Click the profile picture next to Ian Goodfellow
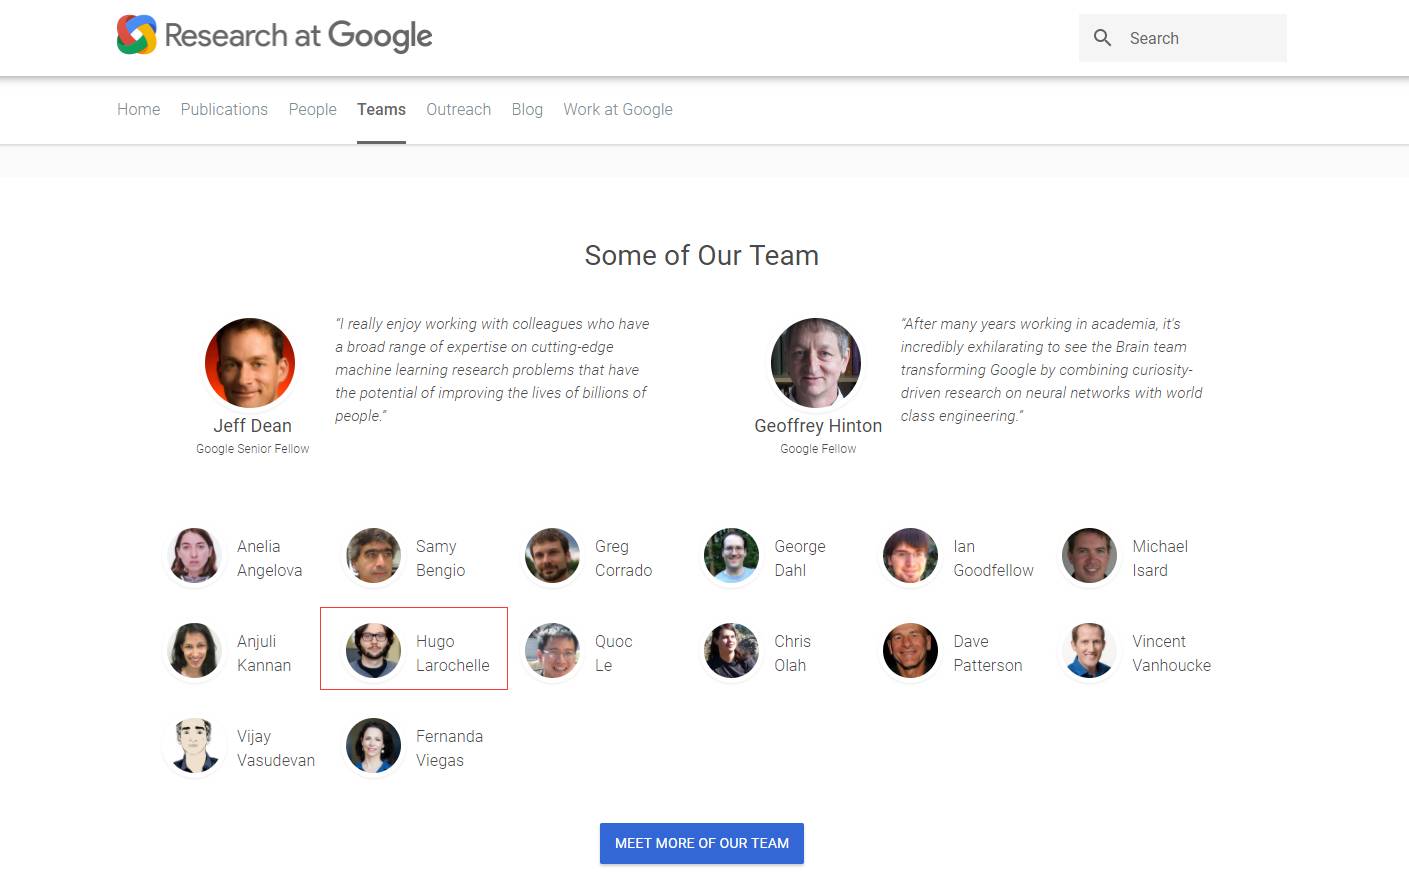The width and height of the screenshot is (1409, 883). click(x=910, y=556)
